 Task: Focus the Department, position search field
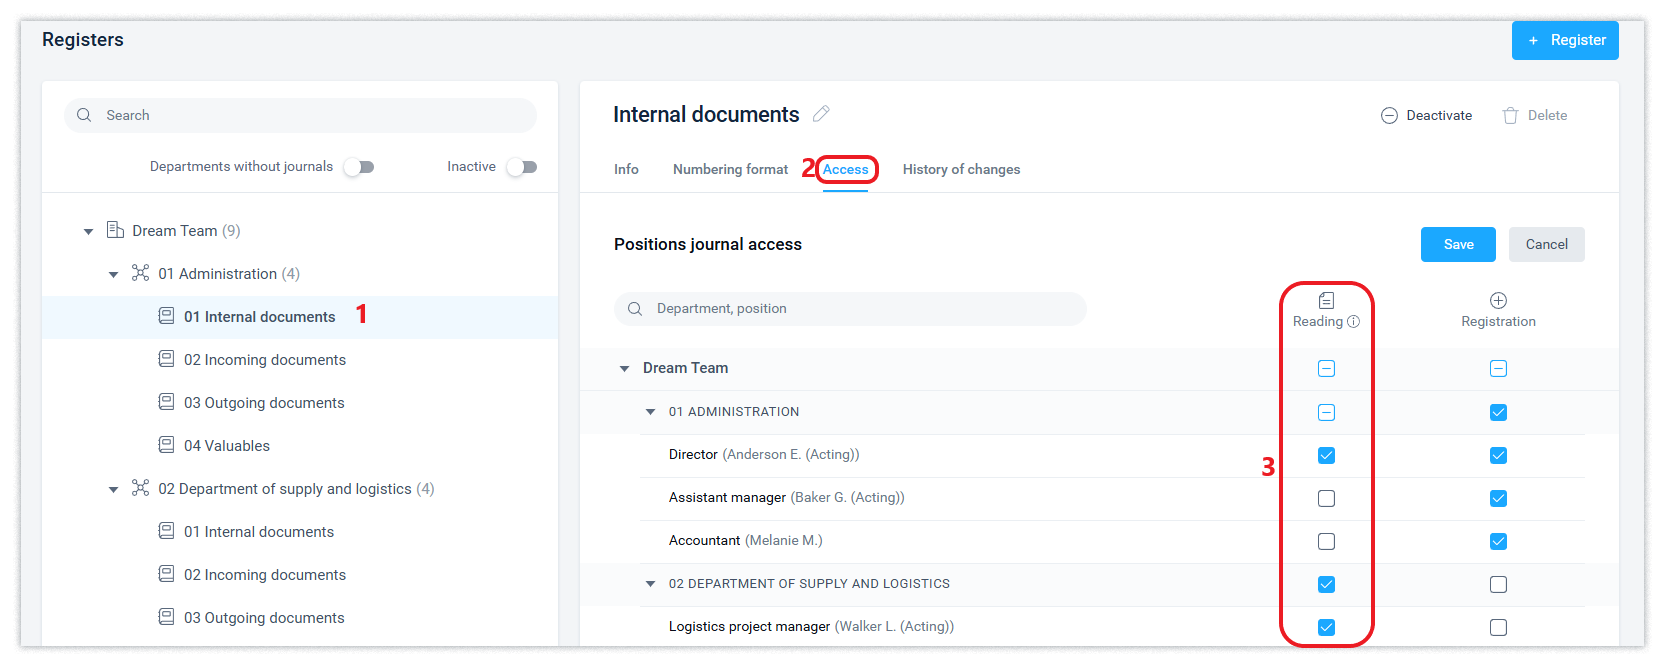coord(860,309)
